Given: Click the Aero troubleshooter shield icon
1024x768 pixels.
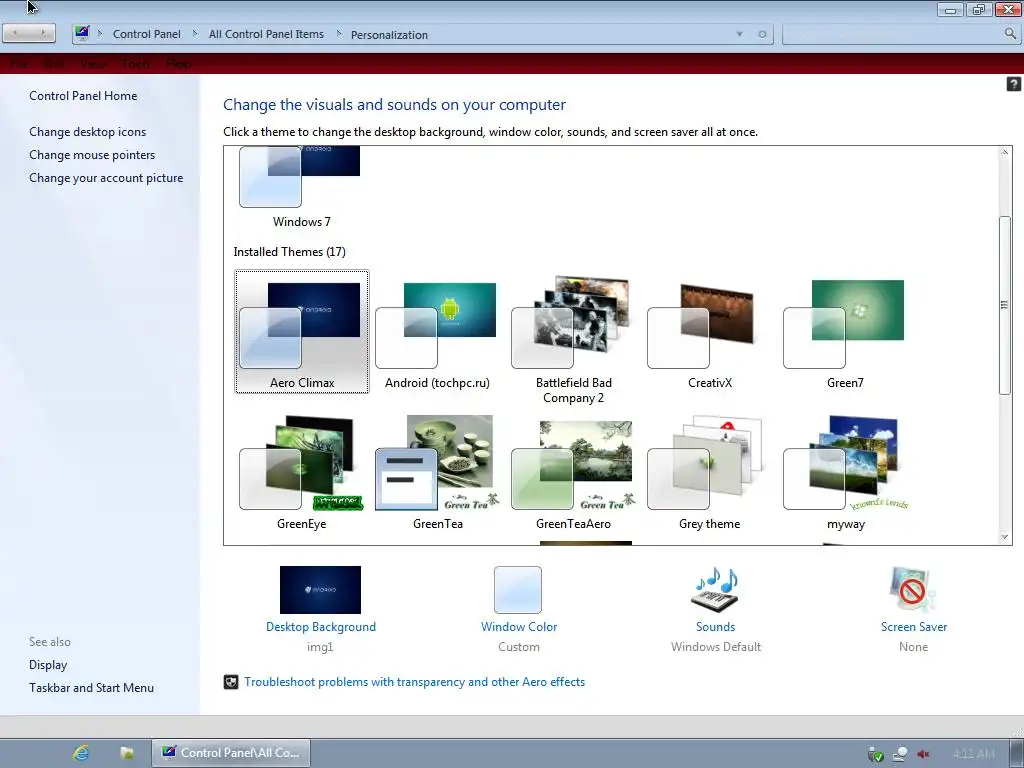Looking at the screenshot, I should 231,682.
